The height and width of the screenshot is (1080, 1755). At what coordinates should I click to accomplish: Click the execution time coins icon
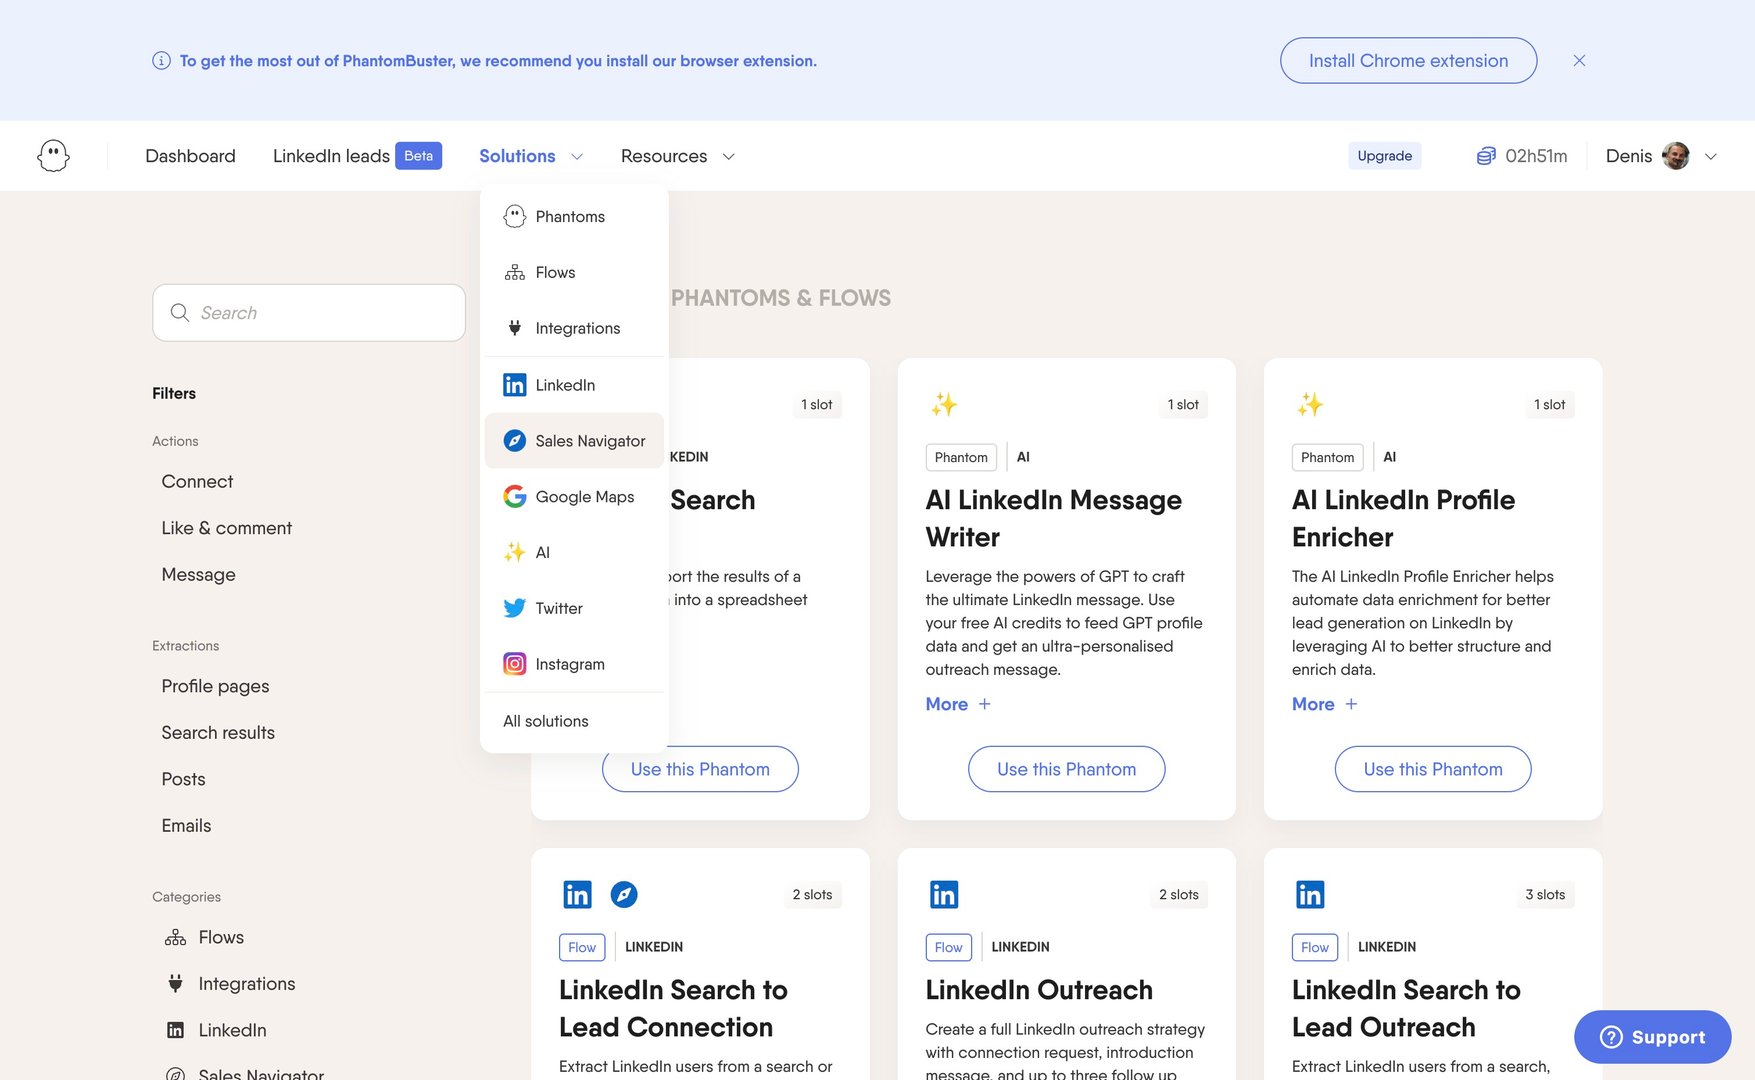[x=1486, y=155]
